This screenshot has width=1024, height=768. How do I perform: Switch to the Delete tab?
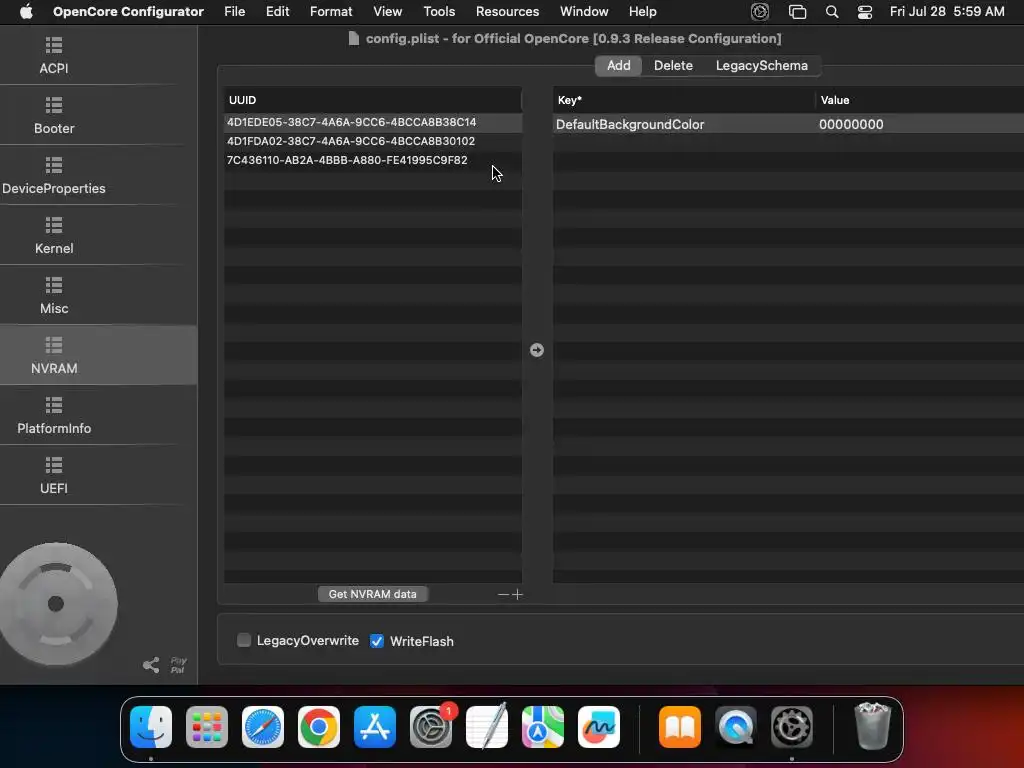click(673, 65)
